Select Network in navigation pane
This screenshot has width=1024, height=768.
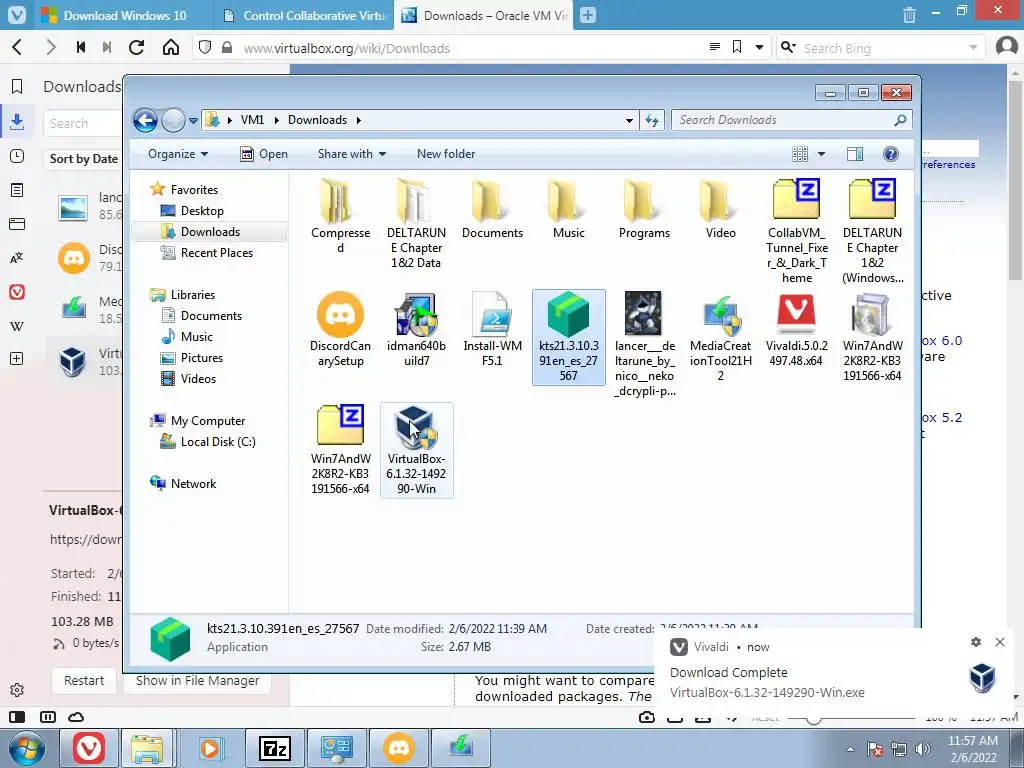tap(193, 484)
